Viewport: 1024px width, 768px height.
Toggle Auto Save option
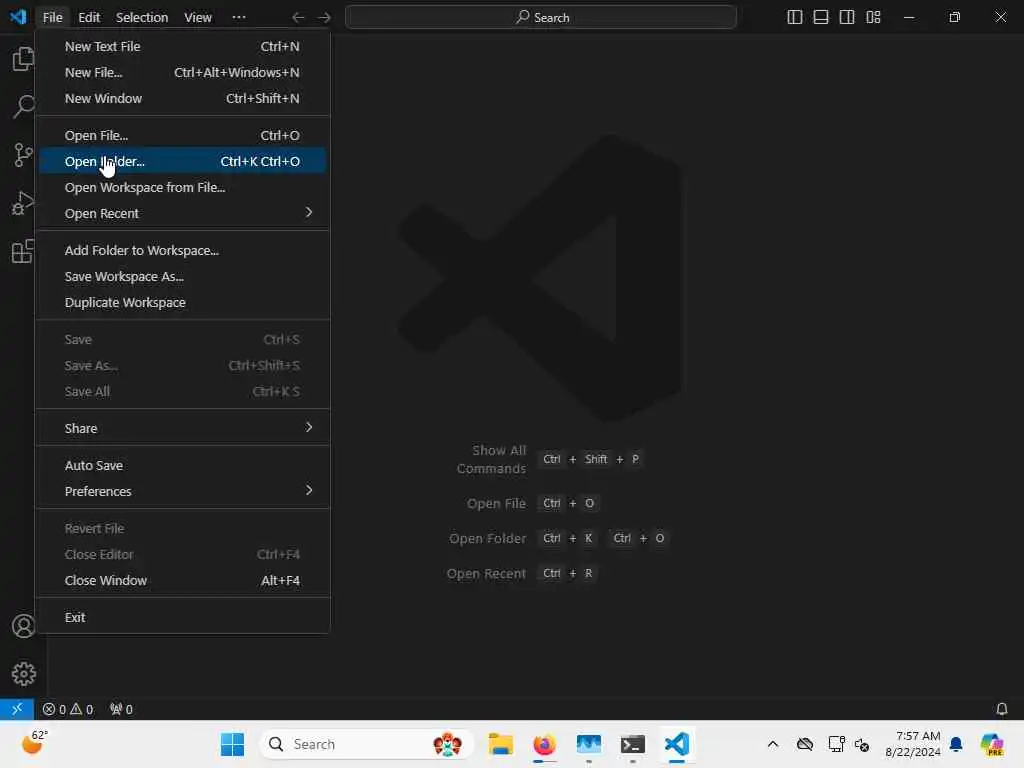click(182, 465)
